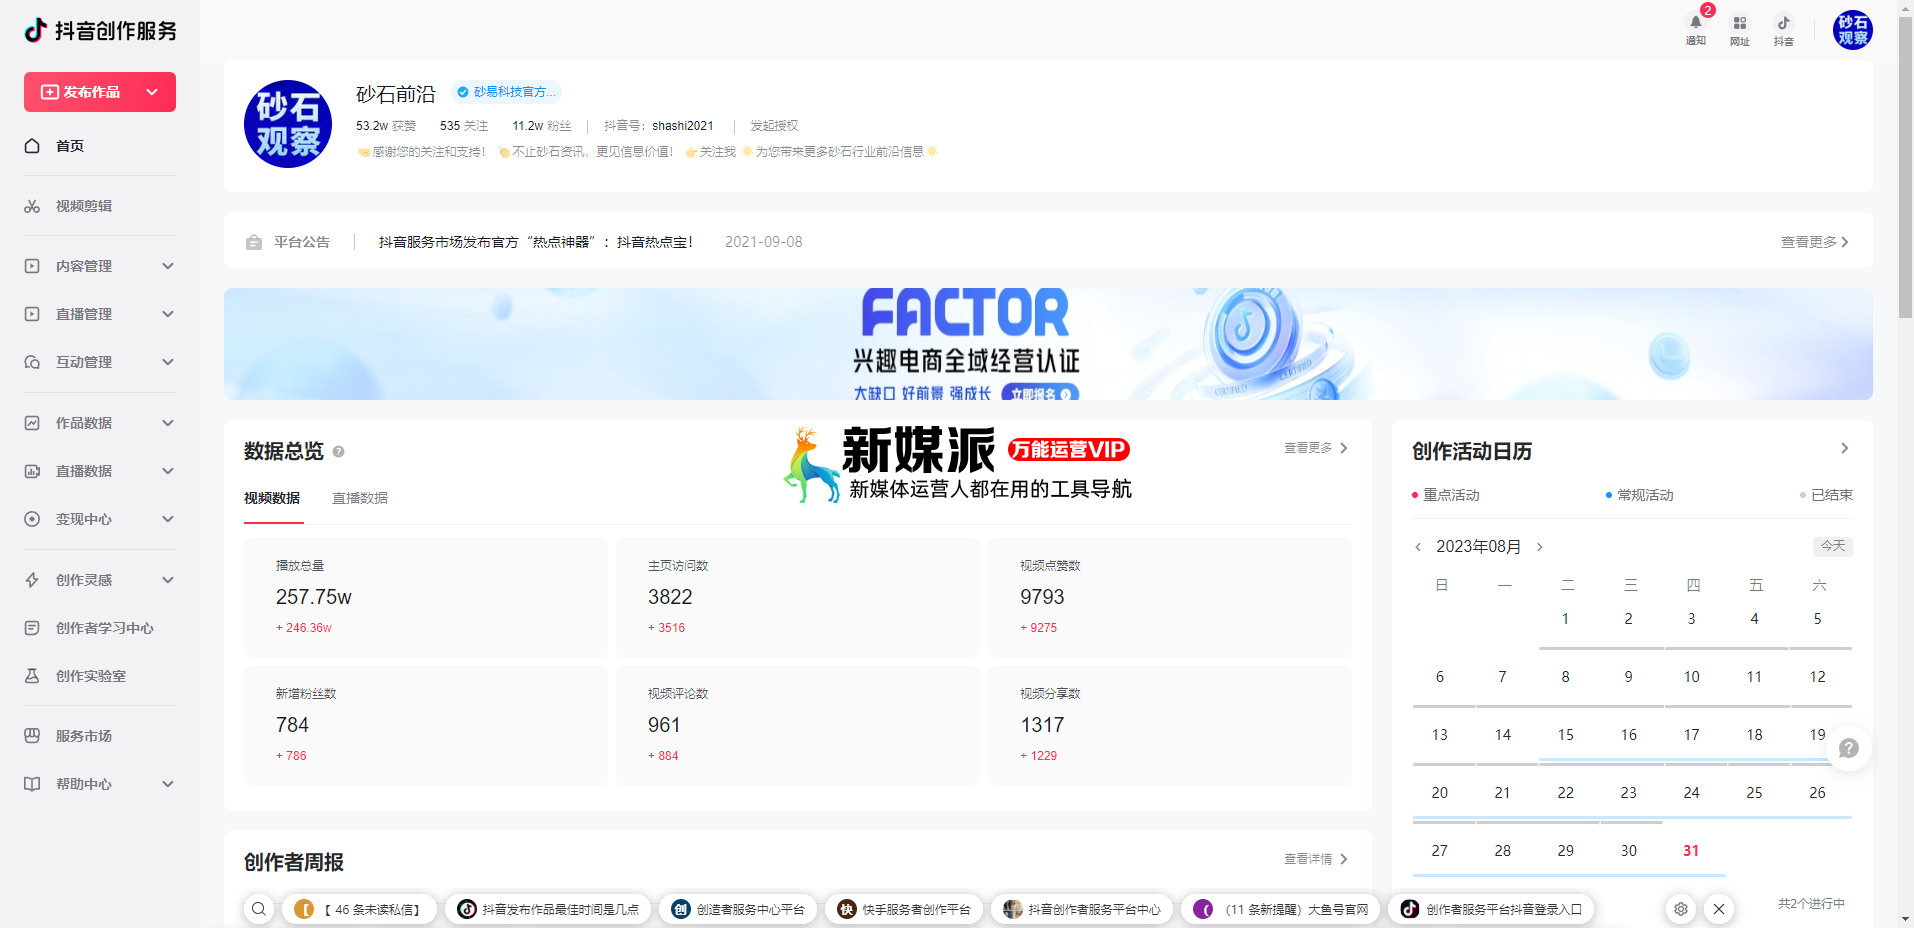Image resolution: width=1914 pixels, height=928 pixels.
Task: Open 视频剪辑 scissors icon in sidebar
Action: click(32, 206)
